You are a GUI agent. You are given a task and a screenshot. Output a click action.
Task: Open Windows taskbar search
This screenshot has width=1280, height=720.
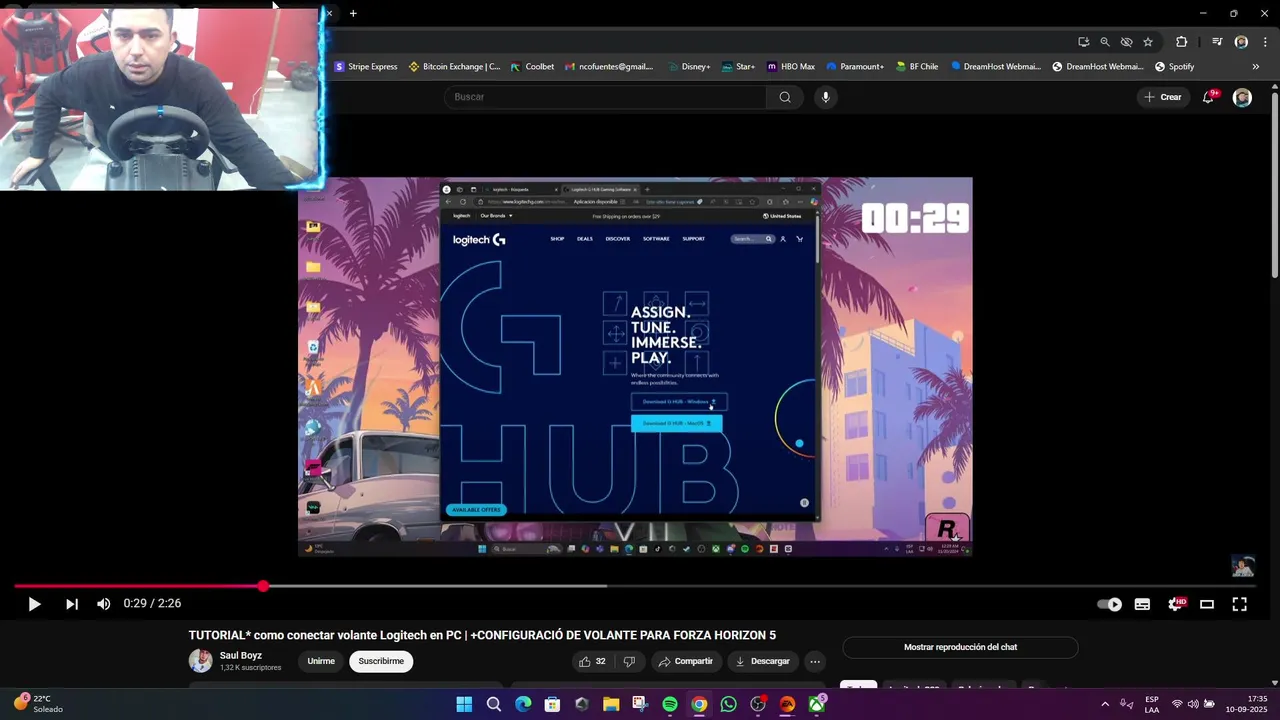pyautogui.click(x=494, y=704)
